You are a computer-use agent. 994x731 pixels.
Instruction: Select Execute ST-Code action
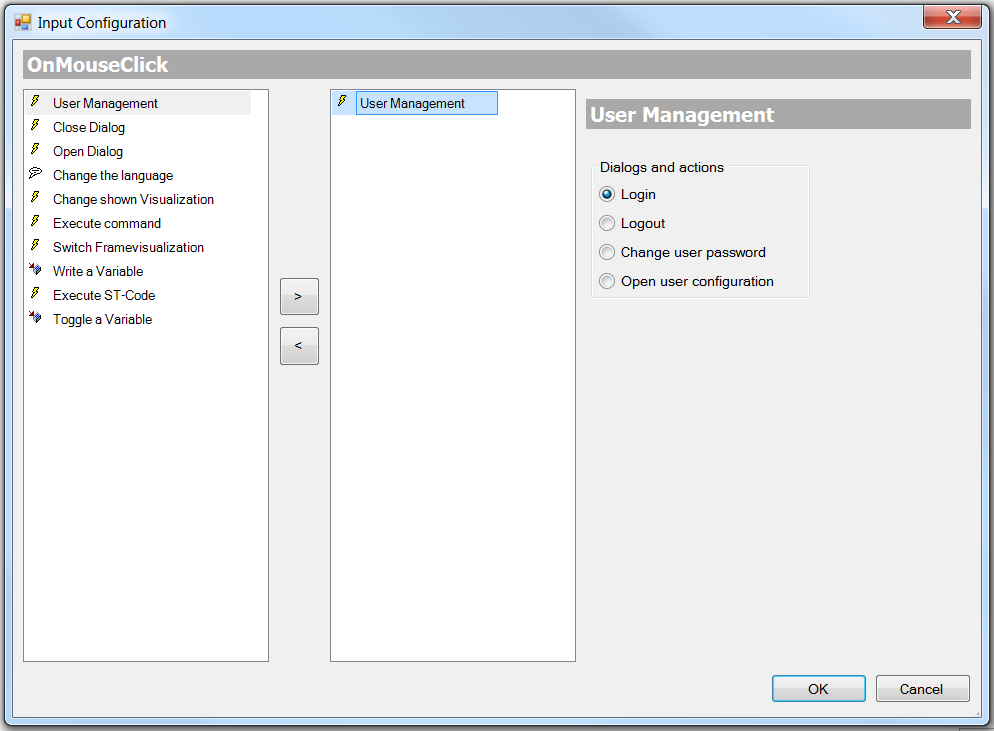click(x=104, y=295)
